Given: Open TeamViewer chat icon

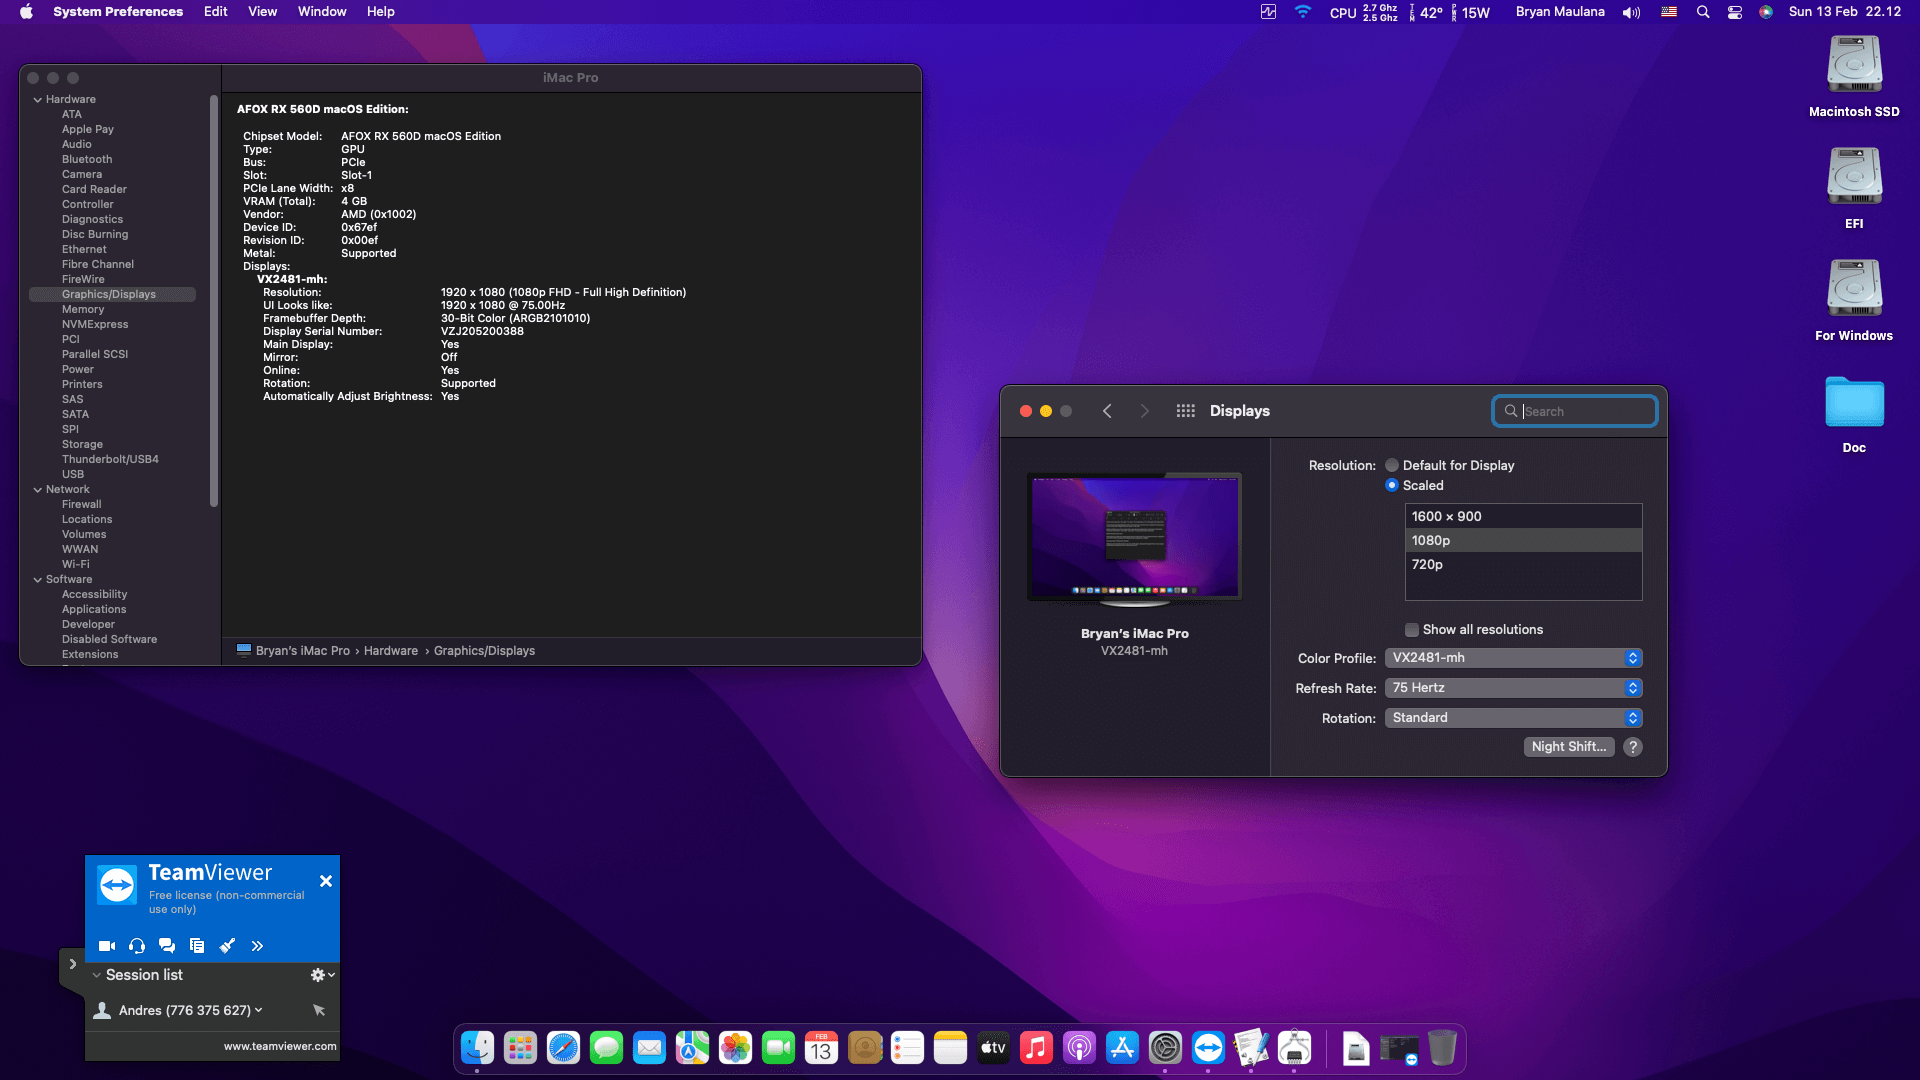Looking at the screenshot, I should (167, 946).
